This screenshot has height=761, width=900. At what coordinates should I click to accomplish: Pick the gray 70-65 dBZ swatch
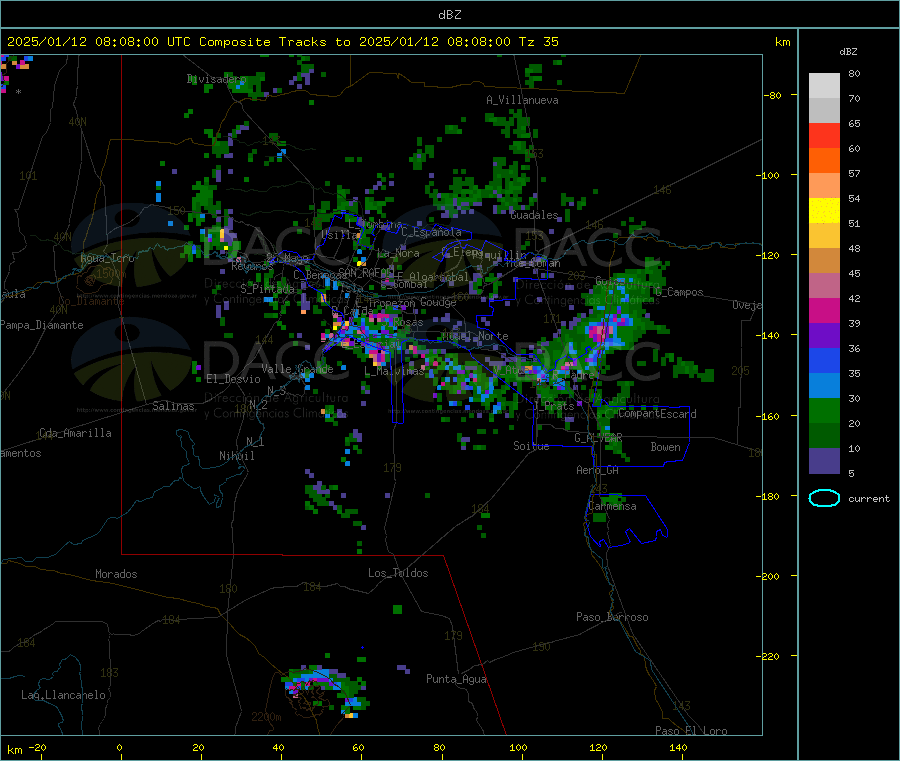[824, 111]
